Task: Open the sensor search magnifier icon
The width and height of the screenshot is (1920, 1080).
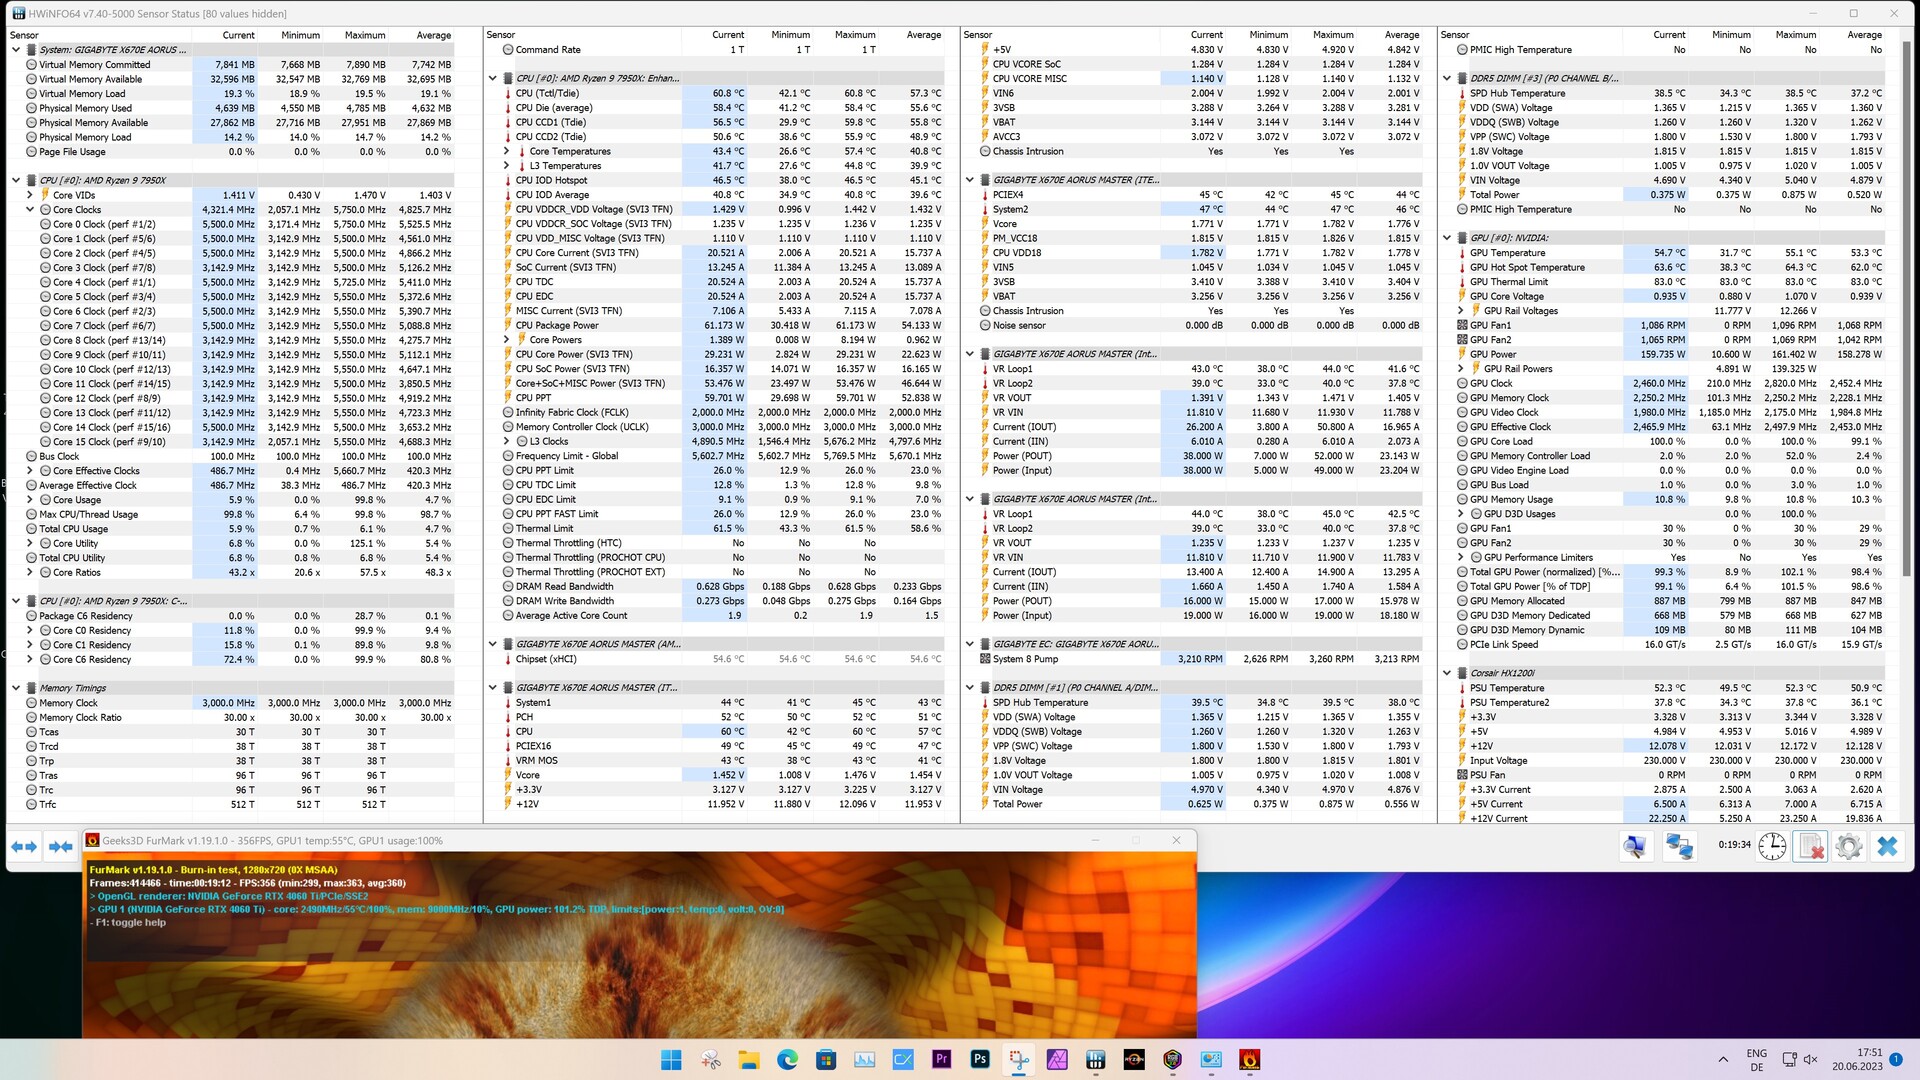Action: (1635, 847)
